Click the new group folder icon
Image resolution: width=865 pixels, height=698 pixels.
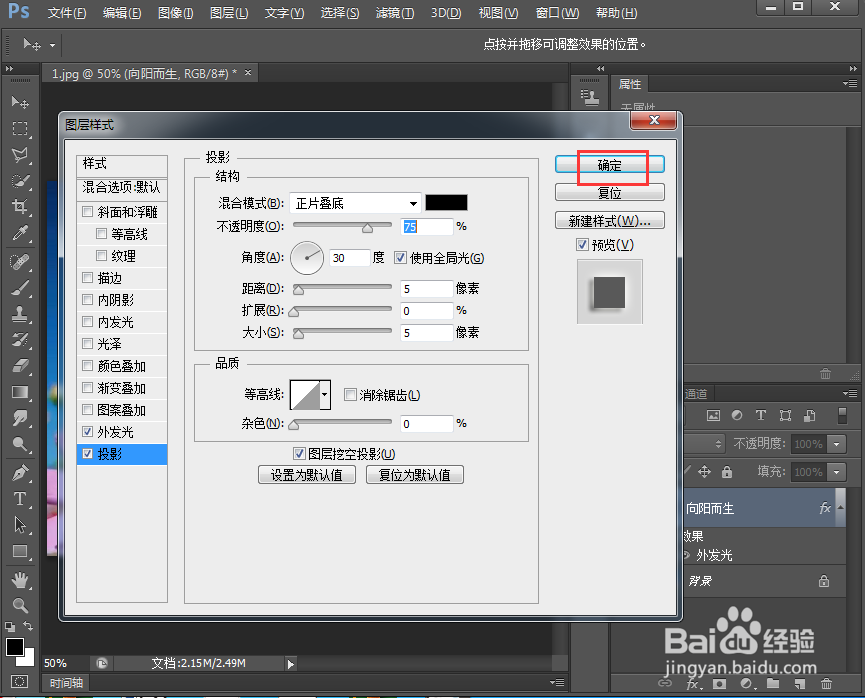point(773,684)
